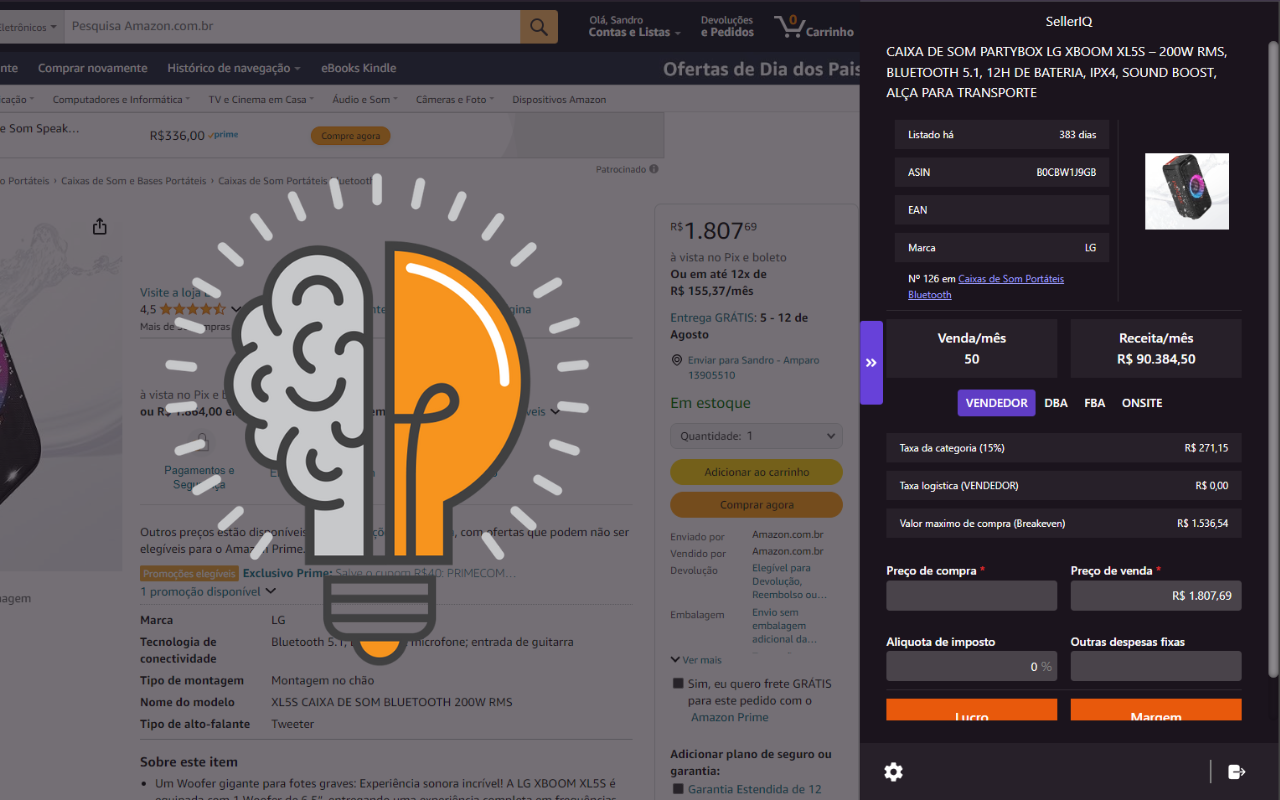This screenshot has height=800, width=1280.
Task: Click Adicionar ao carrinho button
Action: [x=756, y=472]
